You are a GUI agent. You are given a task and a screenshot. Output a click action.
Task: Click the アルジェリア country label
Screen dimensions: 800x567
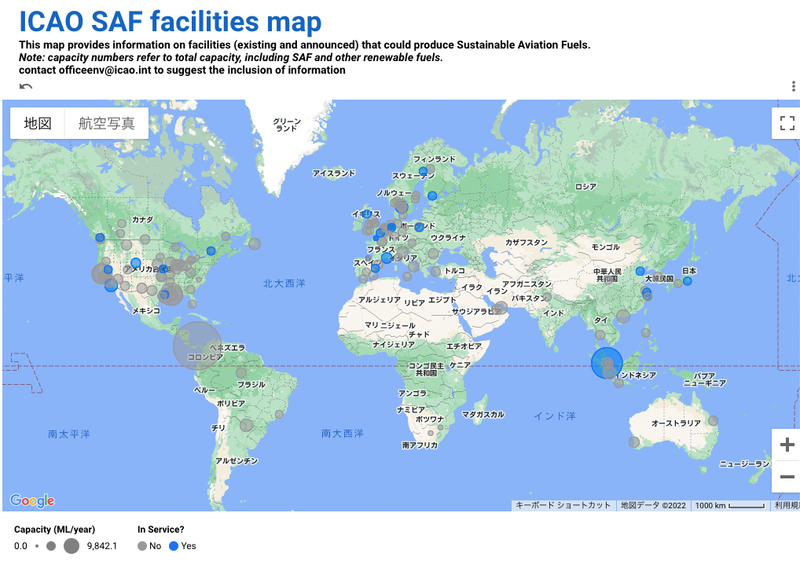[379, 300]
